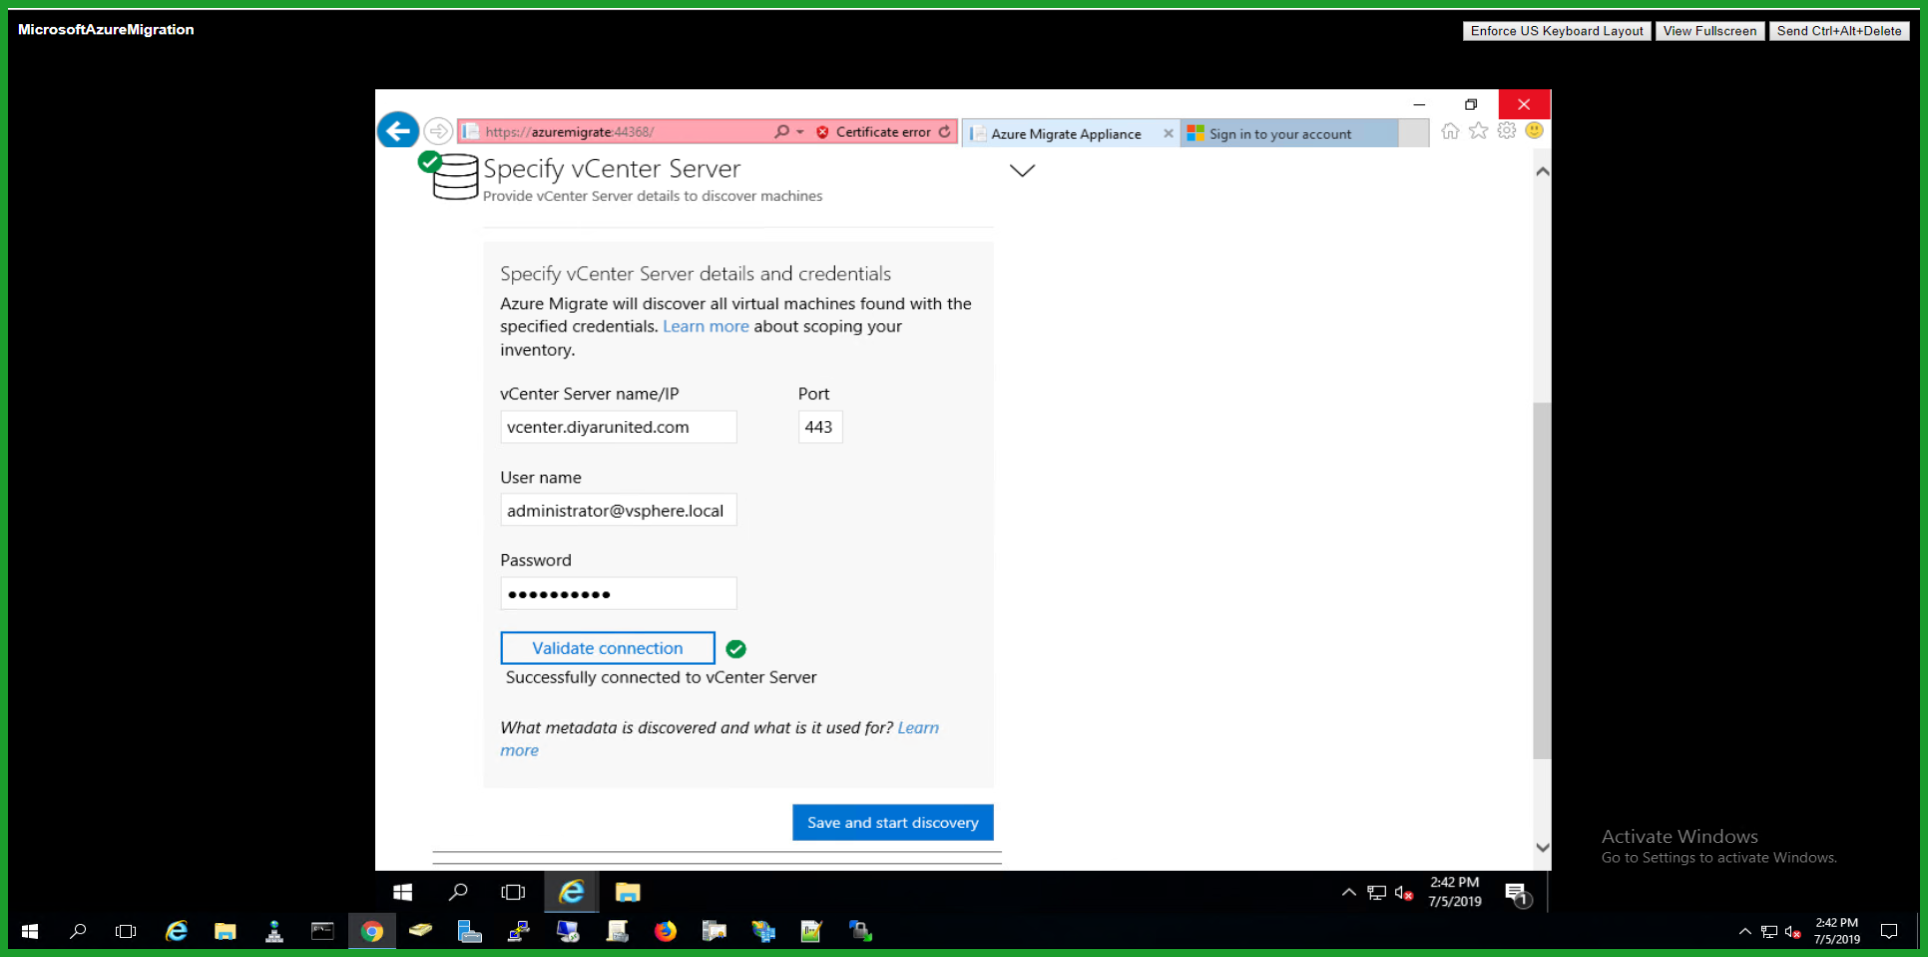Image resolution: width=1928 pixels, height=957 pixels.
Task: Open the address bar autocomplete dropdown arrow
Action: coord(800,132)
